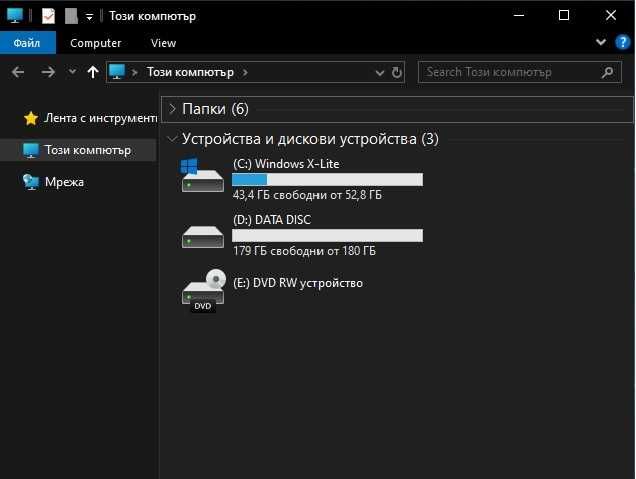
Task: Expand the Папки (6) group
Action: tap(172, 109)
